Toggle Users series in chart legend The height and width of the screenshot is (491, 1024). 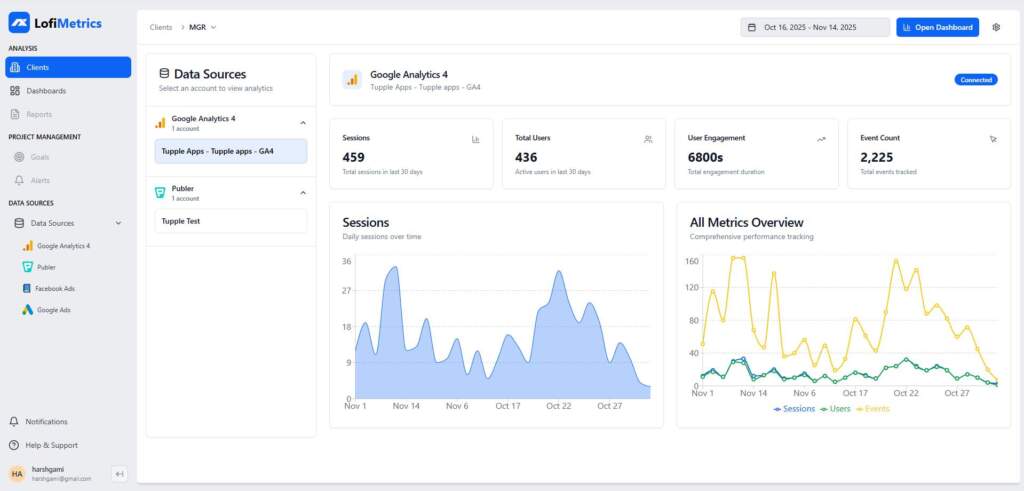[837, 408]
